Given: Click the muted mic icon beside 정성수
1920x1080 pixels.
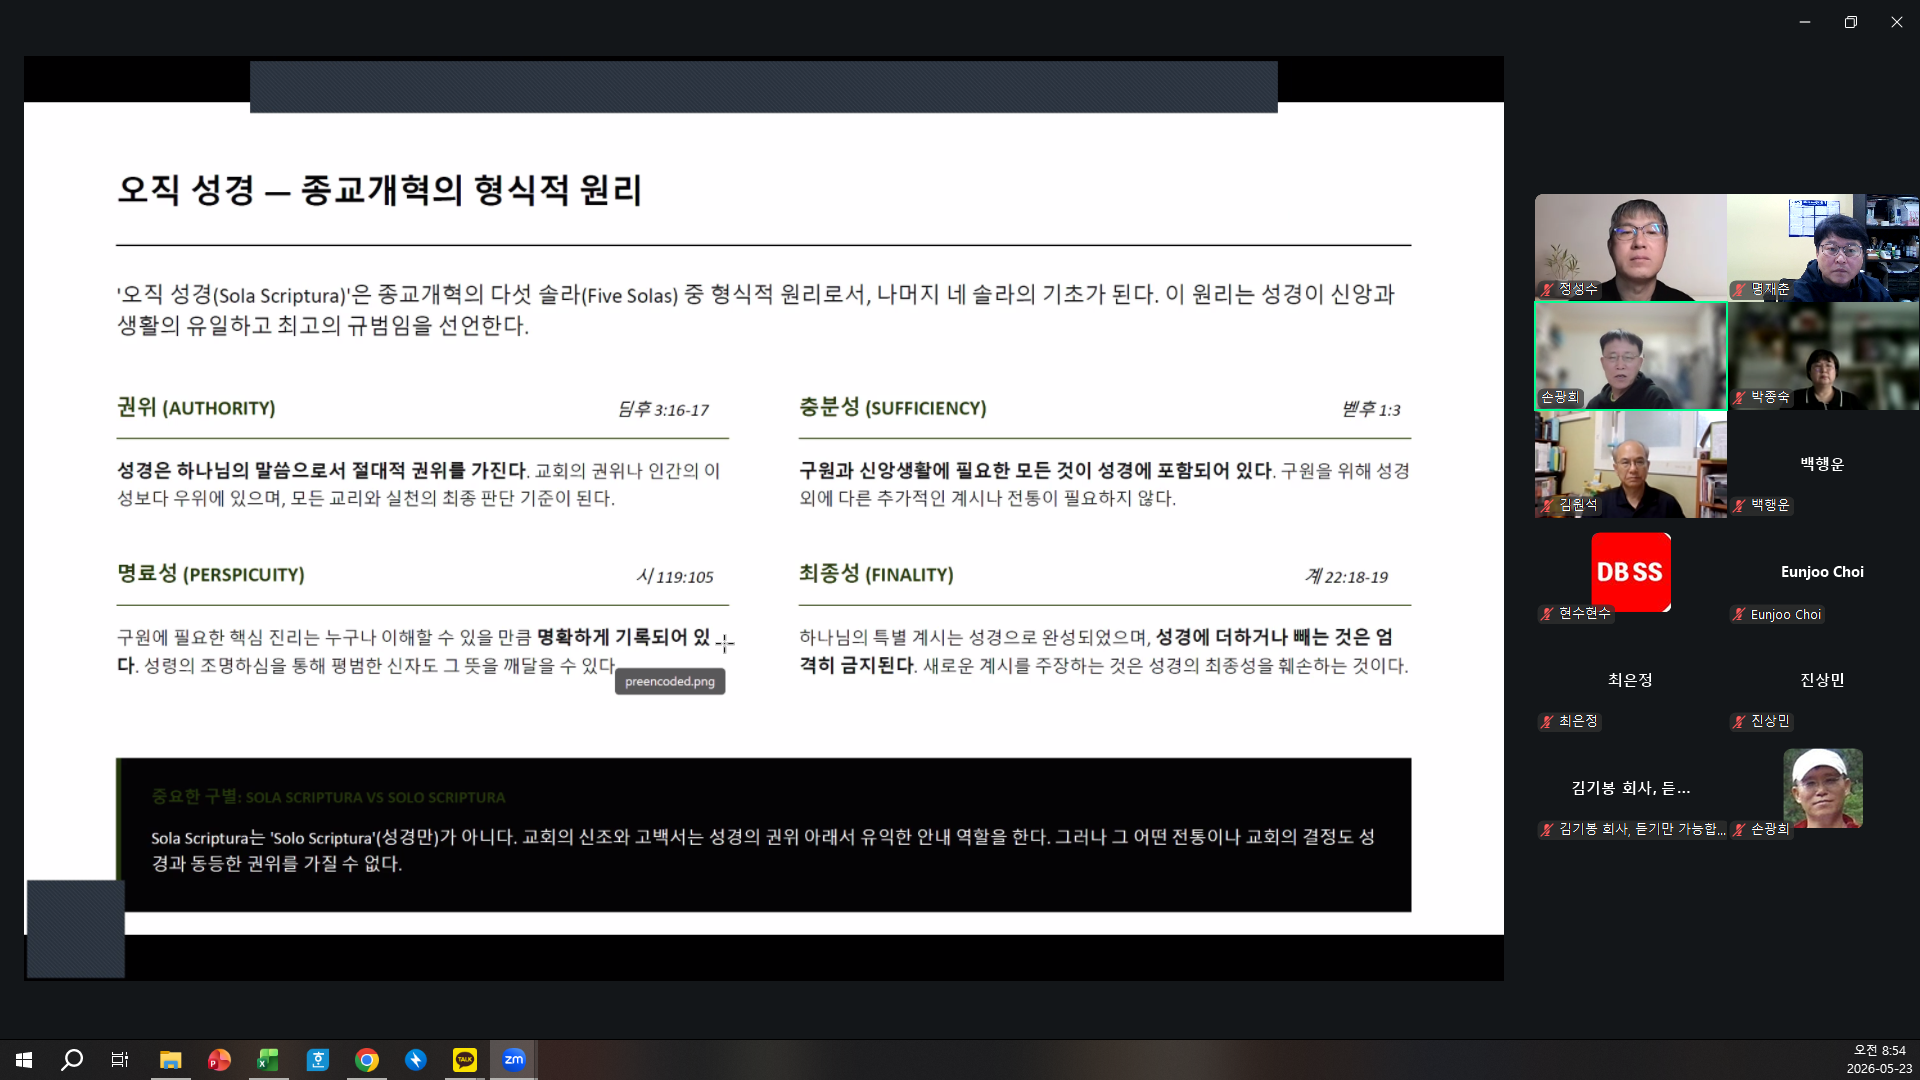Looking at the screenshot, I should 1548,290.
